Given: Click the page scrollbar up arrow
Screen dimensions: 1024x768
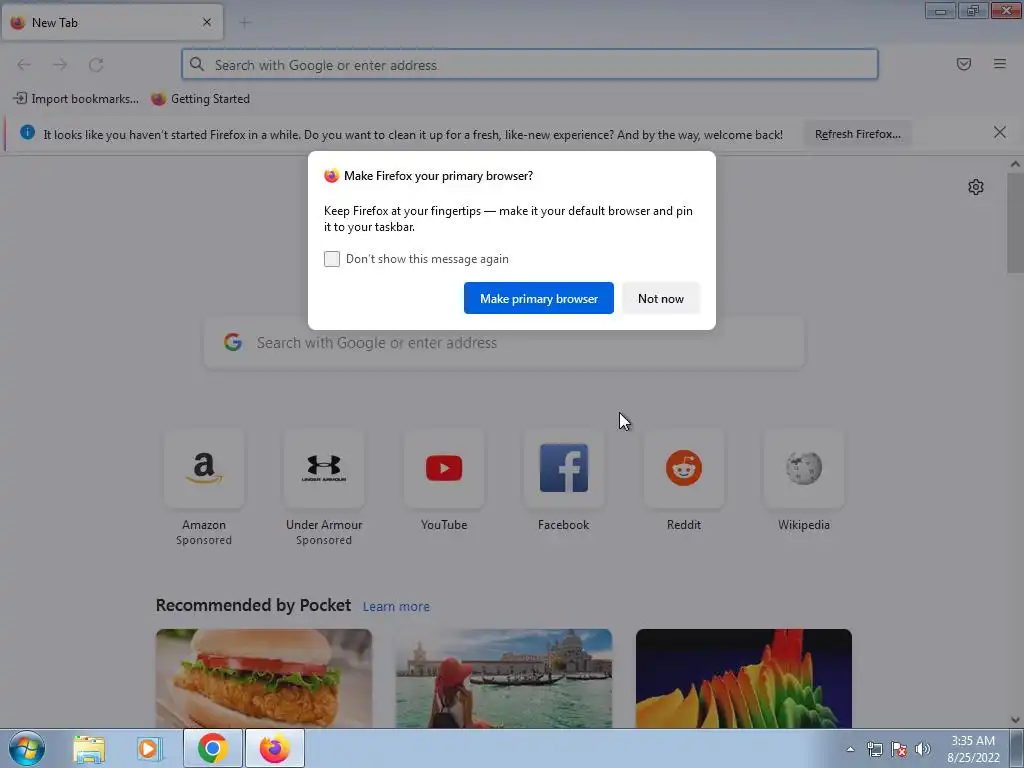Looking at the screenshot, I should 1015,164.
